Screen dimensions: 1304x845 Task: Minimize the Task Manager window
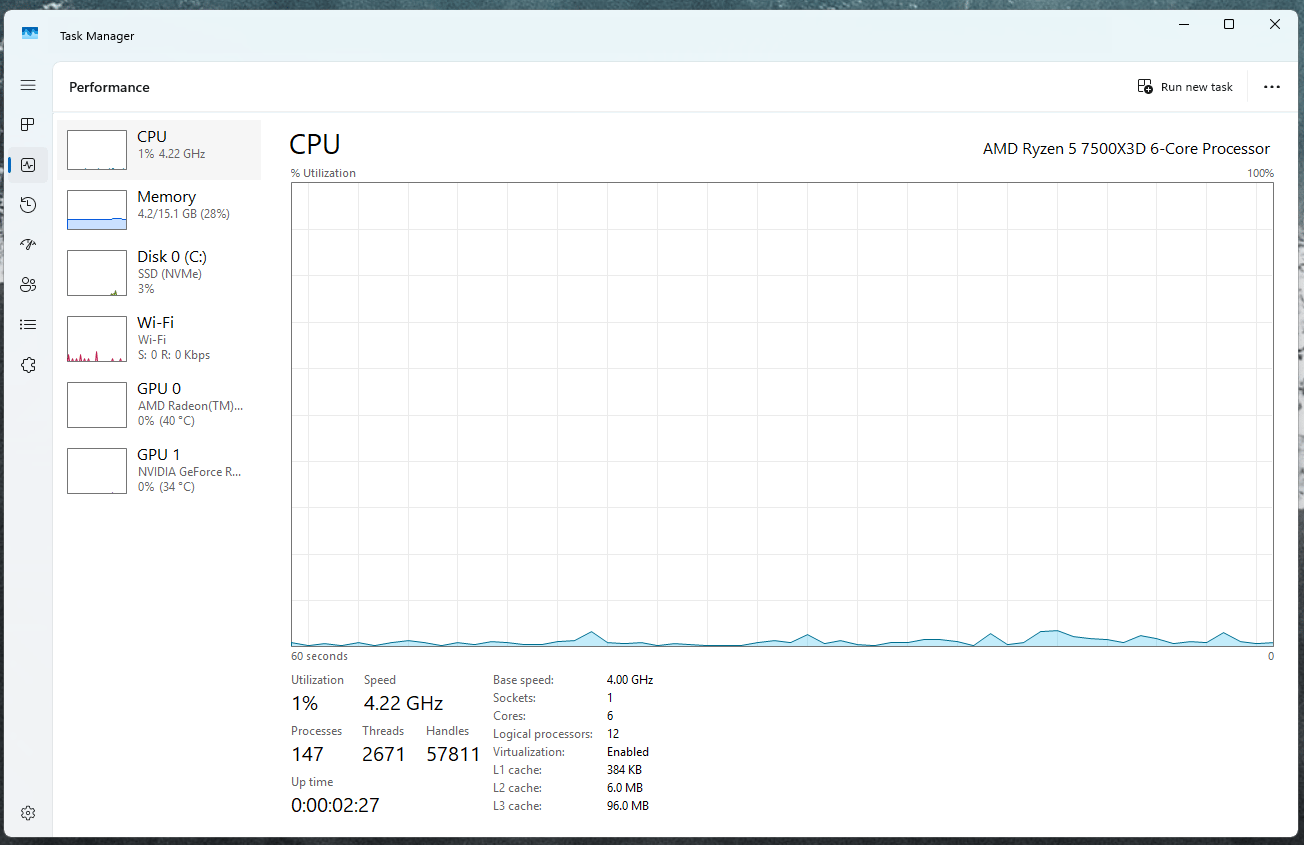(x=1184, y=25)
